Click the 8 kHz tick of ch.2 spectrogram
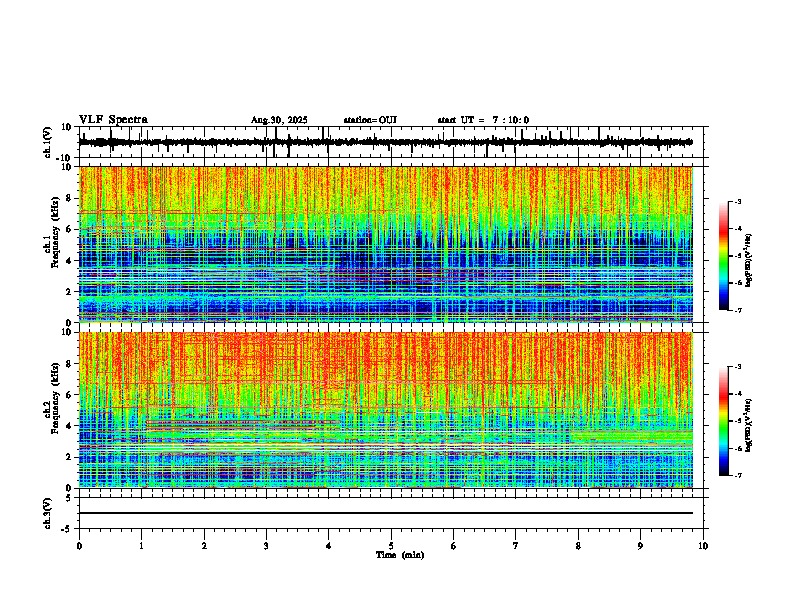 coord(71,364)
